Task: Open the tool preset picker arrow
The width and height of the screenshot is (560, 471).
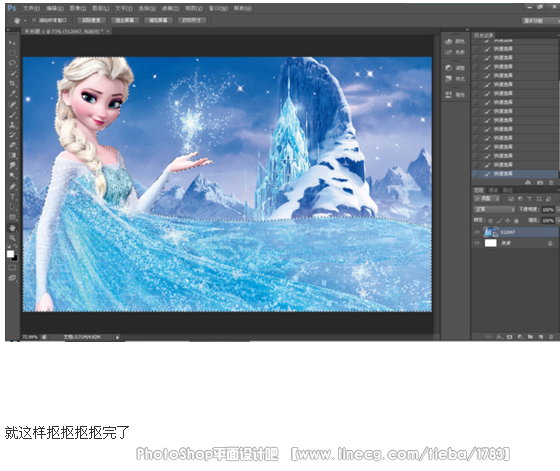Action: (x=25, y=21)
